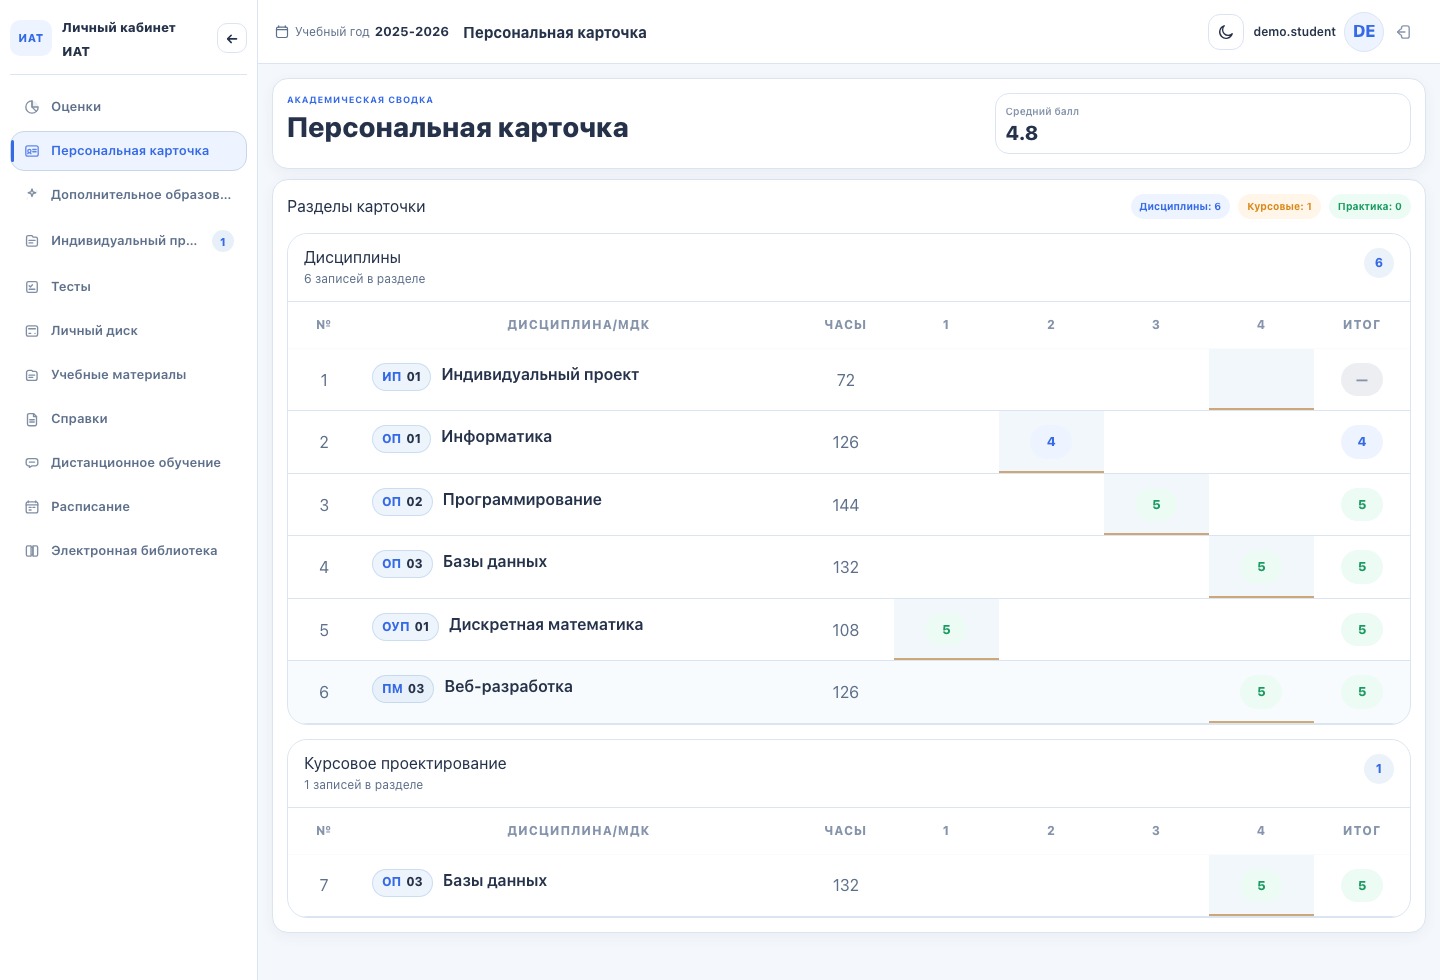
Task: Open Учебные материалы page
Action: (x=128, y=375)
